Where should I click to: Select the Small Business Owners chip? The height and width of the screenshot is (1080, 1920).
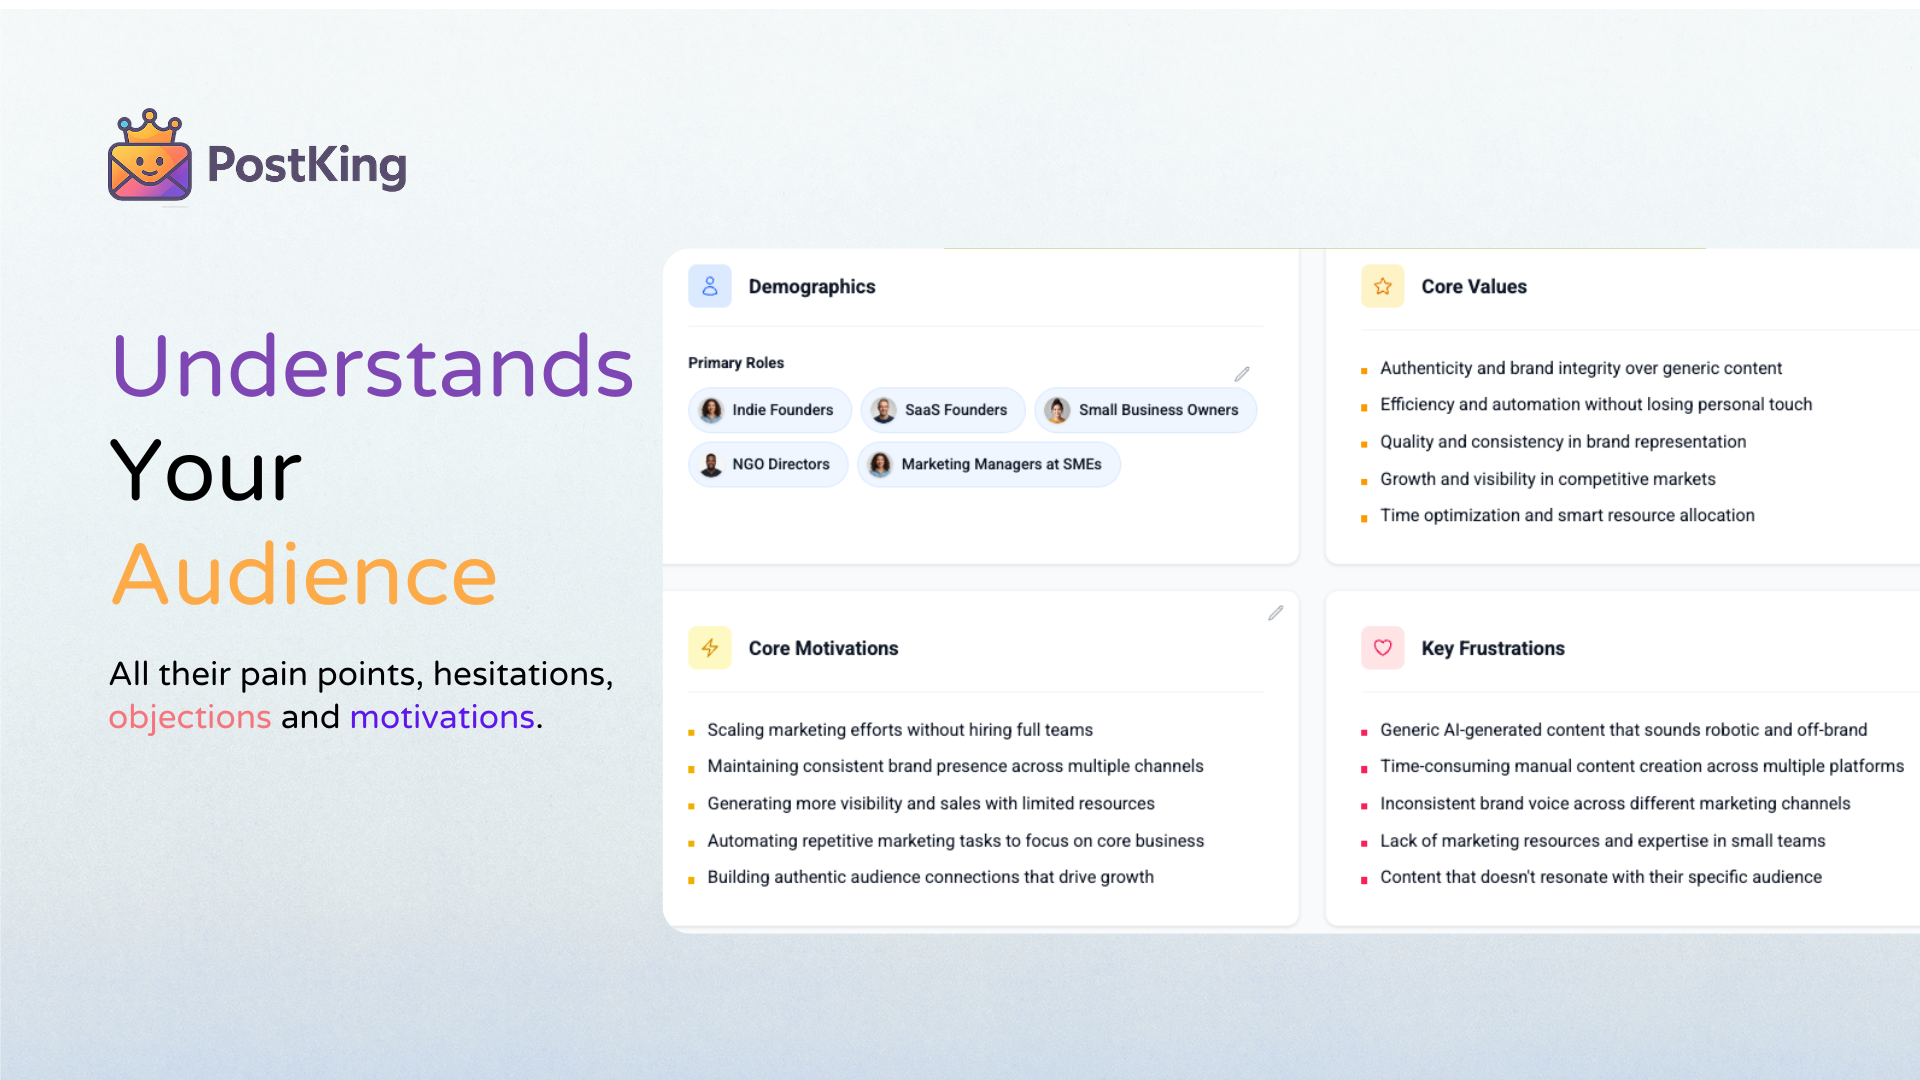pos(1145,410)
